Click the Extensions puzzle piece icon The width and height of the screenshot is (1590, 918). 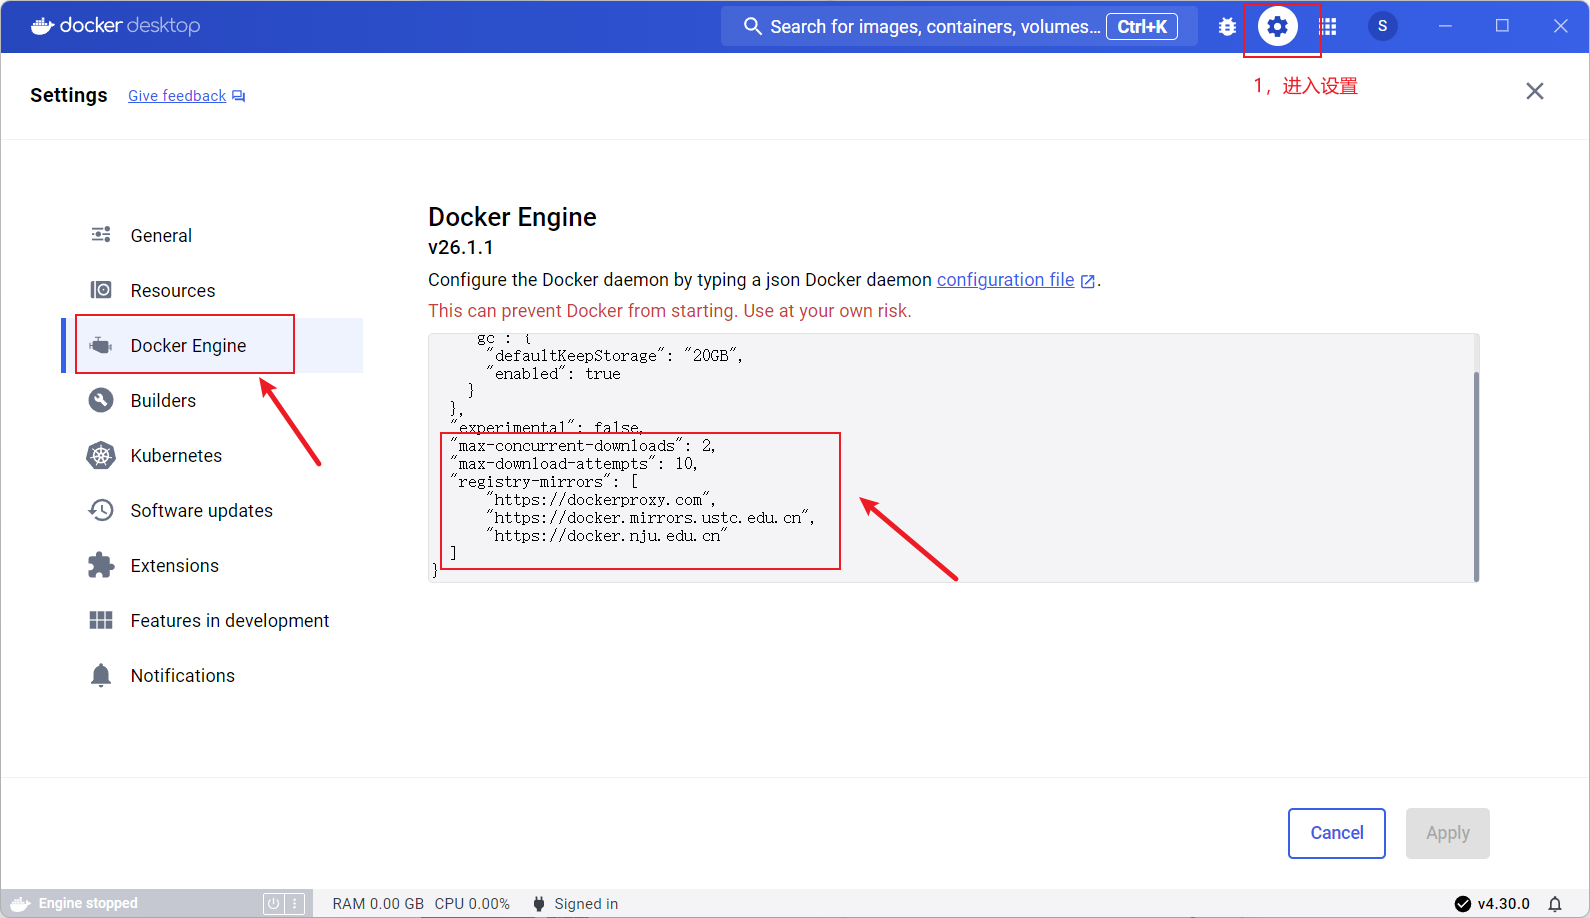tap(101, 566)
